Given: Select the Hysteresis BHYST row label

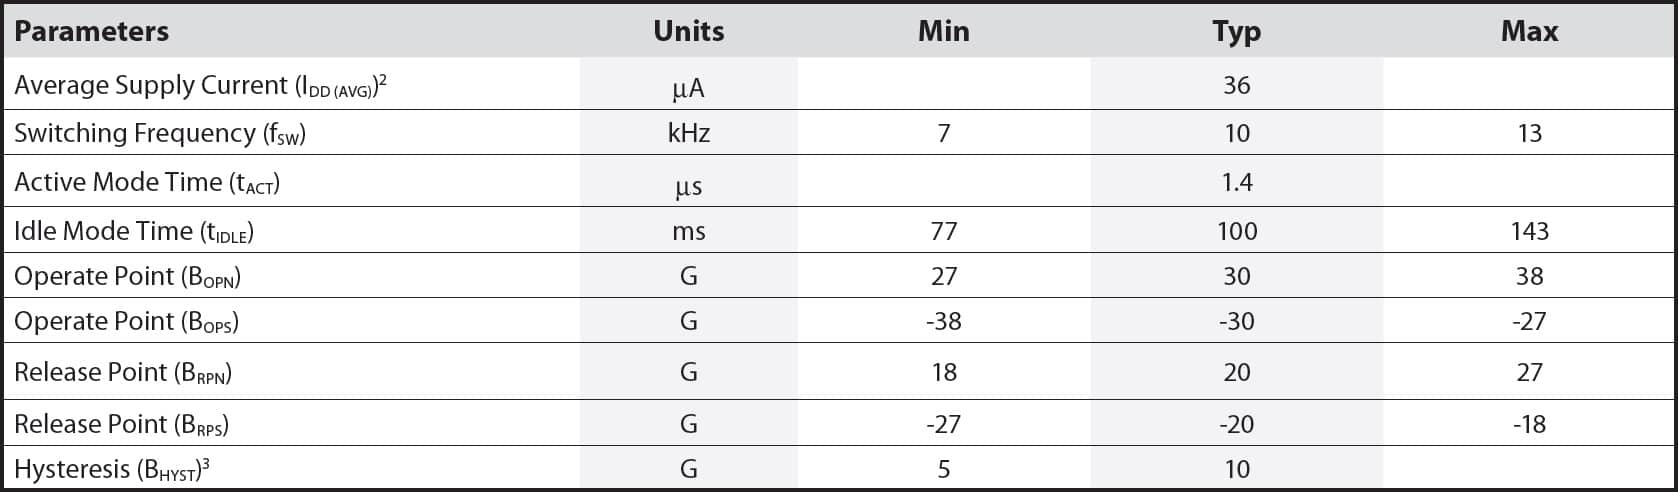Looking at the screenshot, I should [112, 469].
